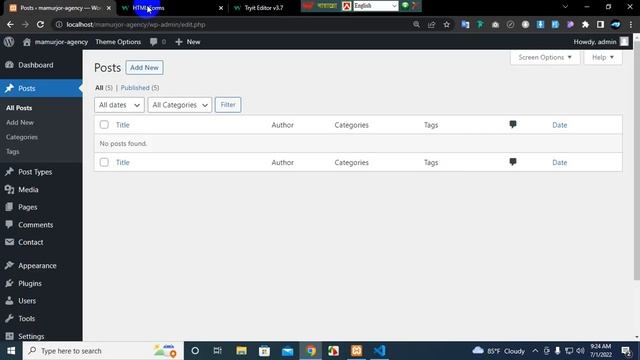Open Tools menu item
The width and height of the screenshot is (640, 360).
point(41,318)
